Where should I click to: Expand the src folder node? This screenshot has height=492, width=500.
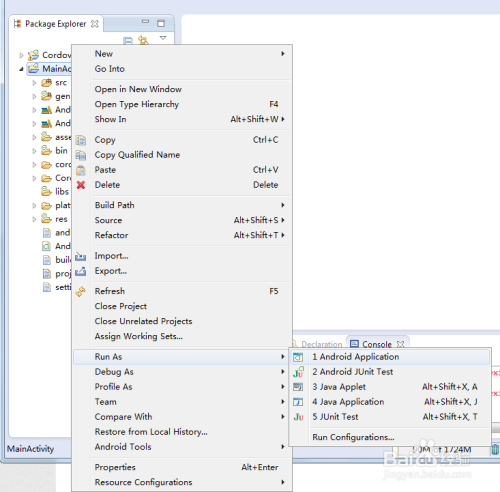[34, 83]
